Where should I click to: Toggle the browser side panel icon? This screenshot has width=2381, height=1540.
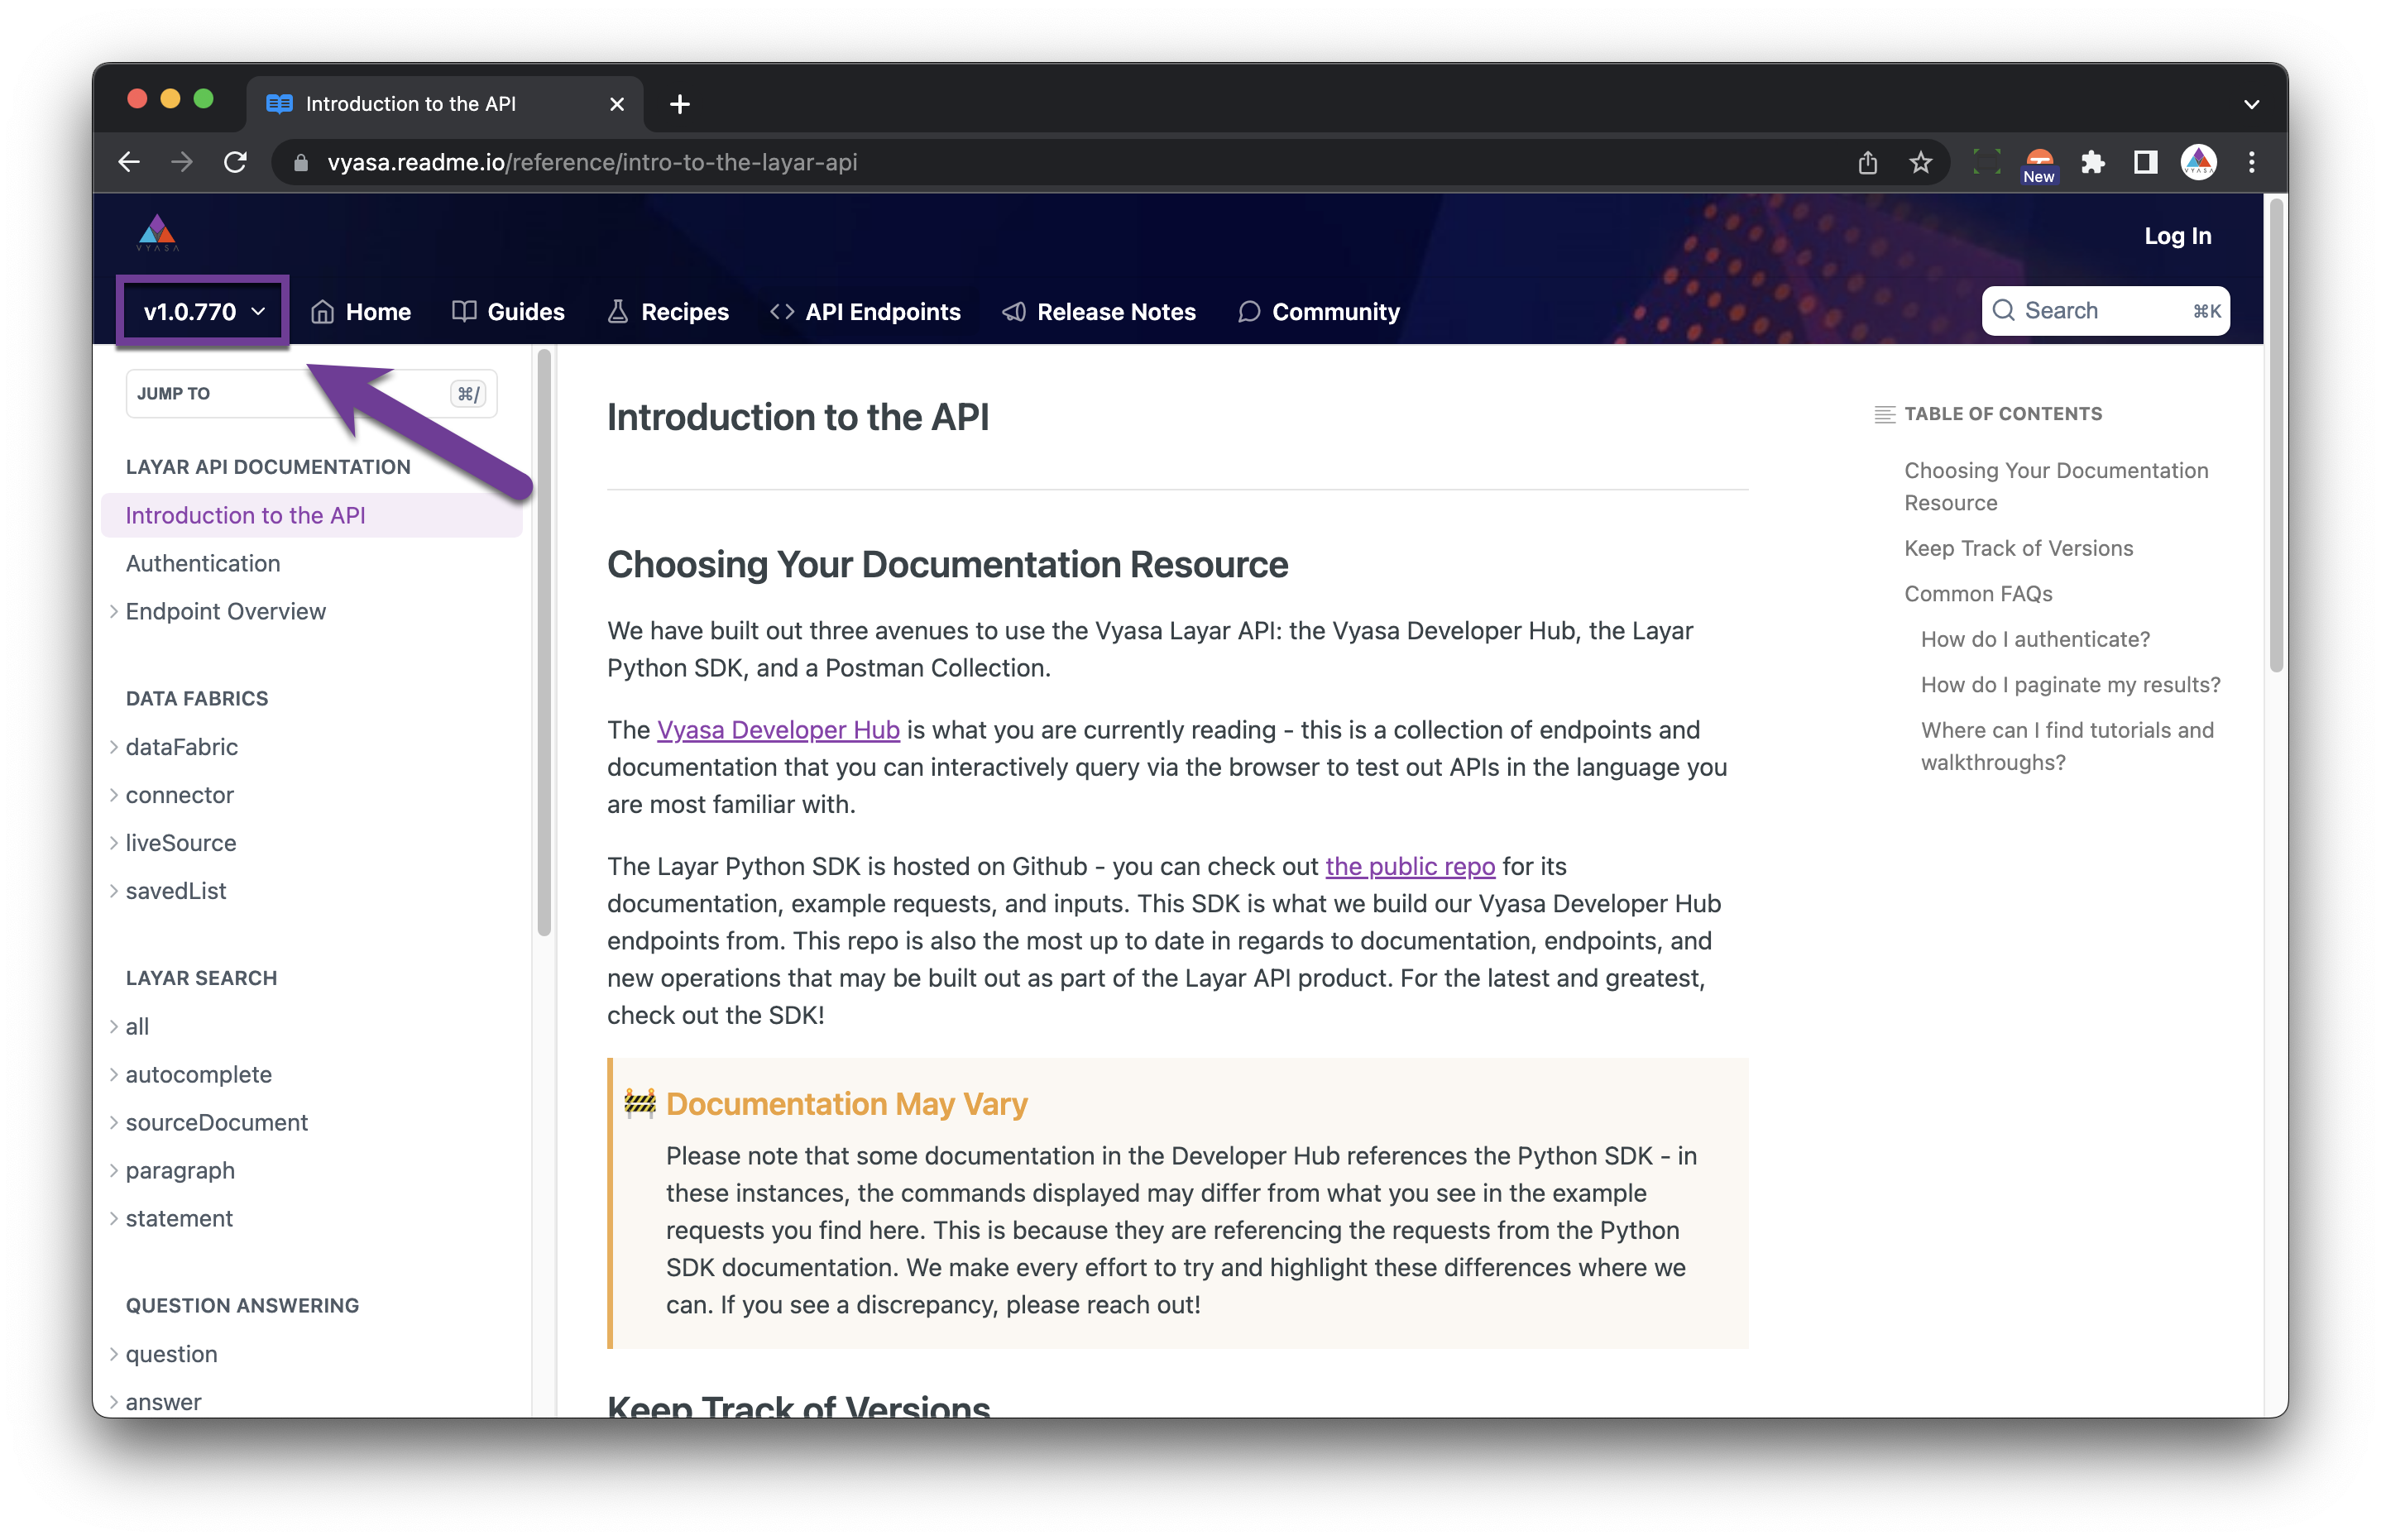pyautogui.click(x=2145, y=162)
